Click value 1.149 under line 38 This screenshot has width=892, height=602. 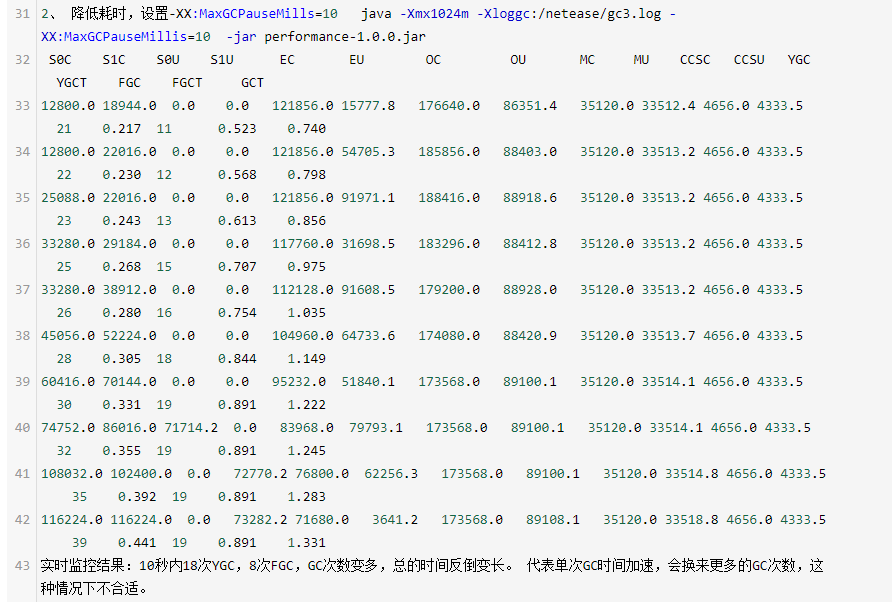tap(307, 359)
